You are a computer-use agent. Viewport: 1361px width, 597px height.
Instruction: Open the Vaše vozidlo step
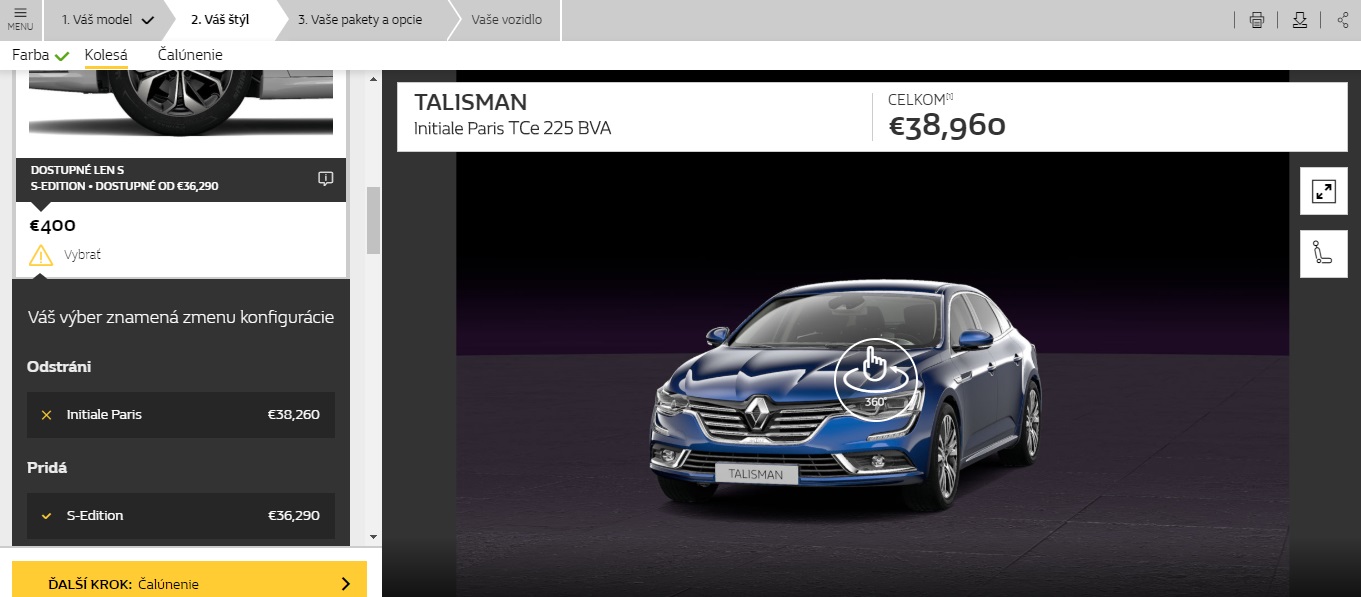(507, 20)
